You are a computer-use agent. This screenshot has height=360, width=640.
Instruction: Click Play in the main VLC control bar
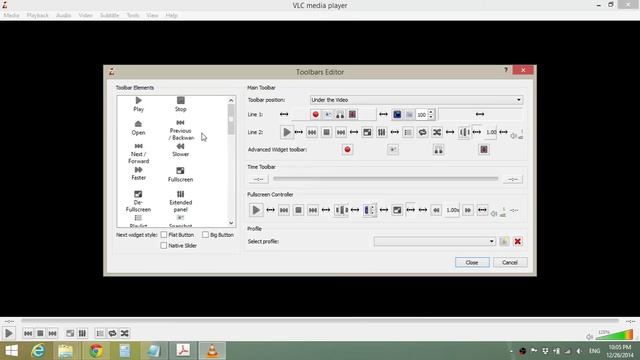(9, 333)
